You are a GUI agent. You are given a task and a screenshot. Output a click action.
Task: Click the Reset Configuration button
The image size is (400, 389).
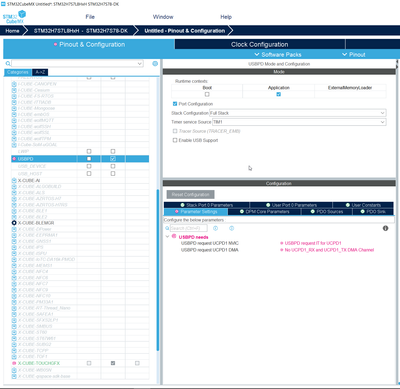coord(190,194)
